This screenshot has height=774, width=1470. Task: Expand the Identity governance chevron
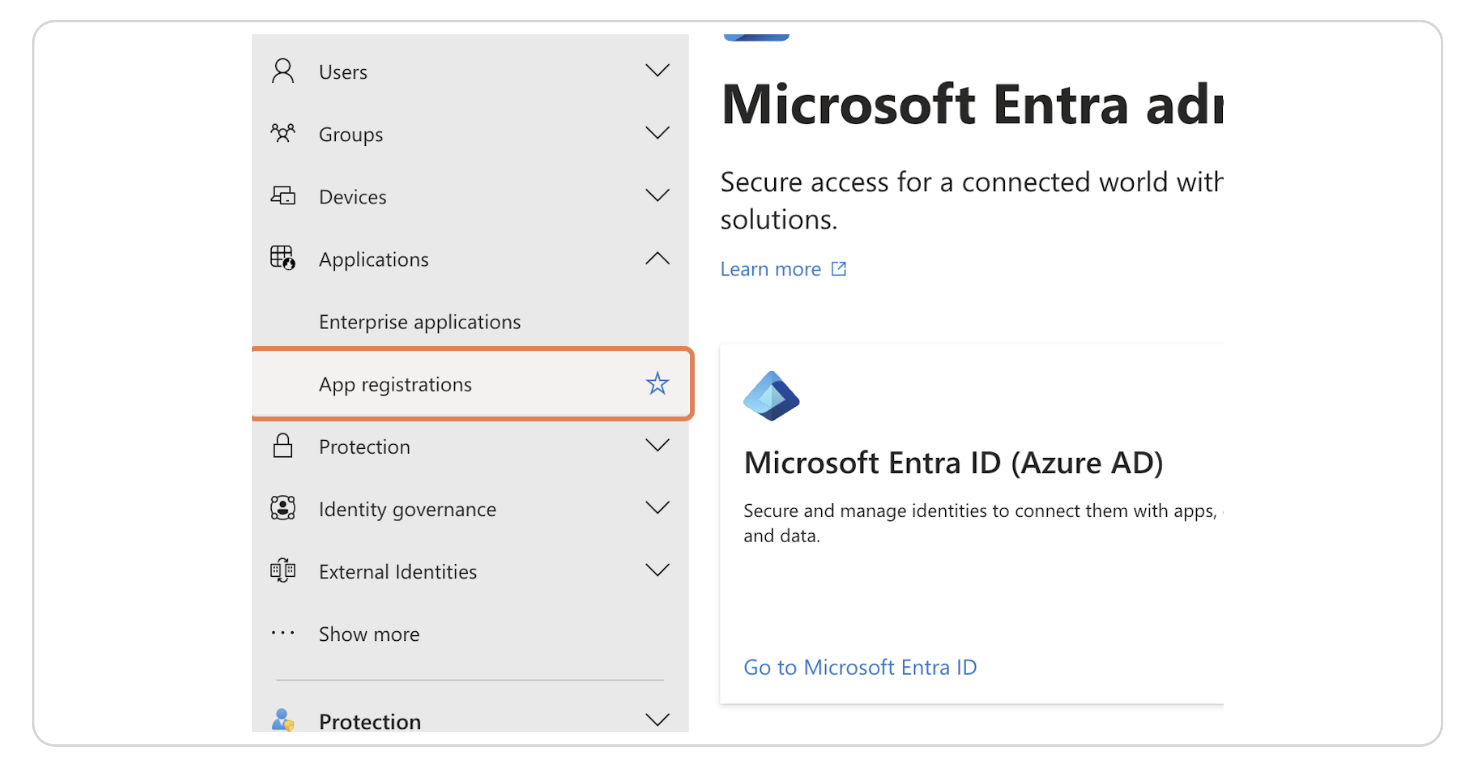tap(657, 508)
